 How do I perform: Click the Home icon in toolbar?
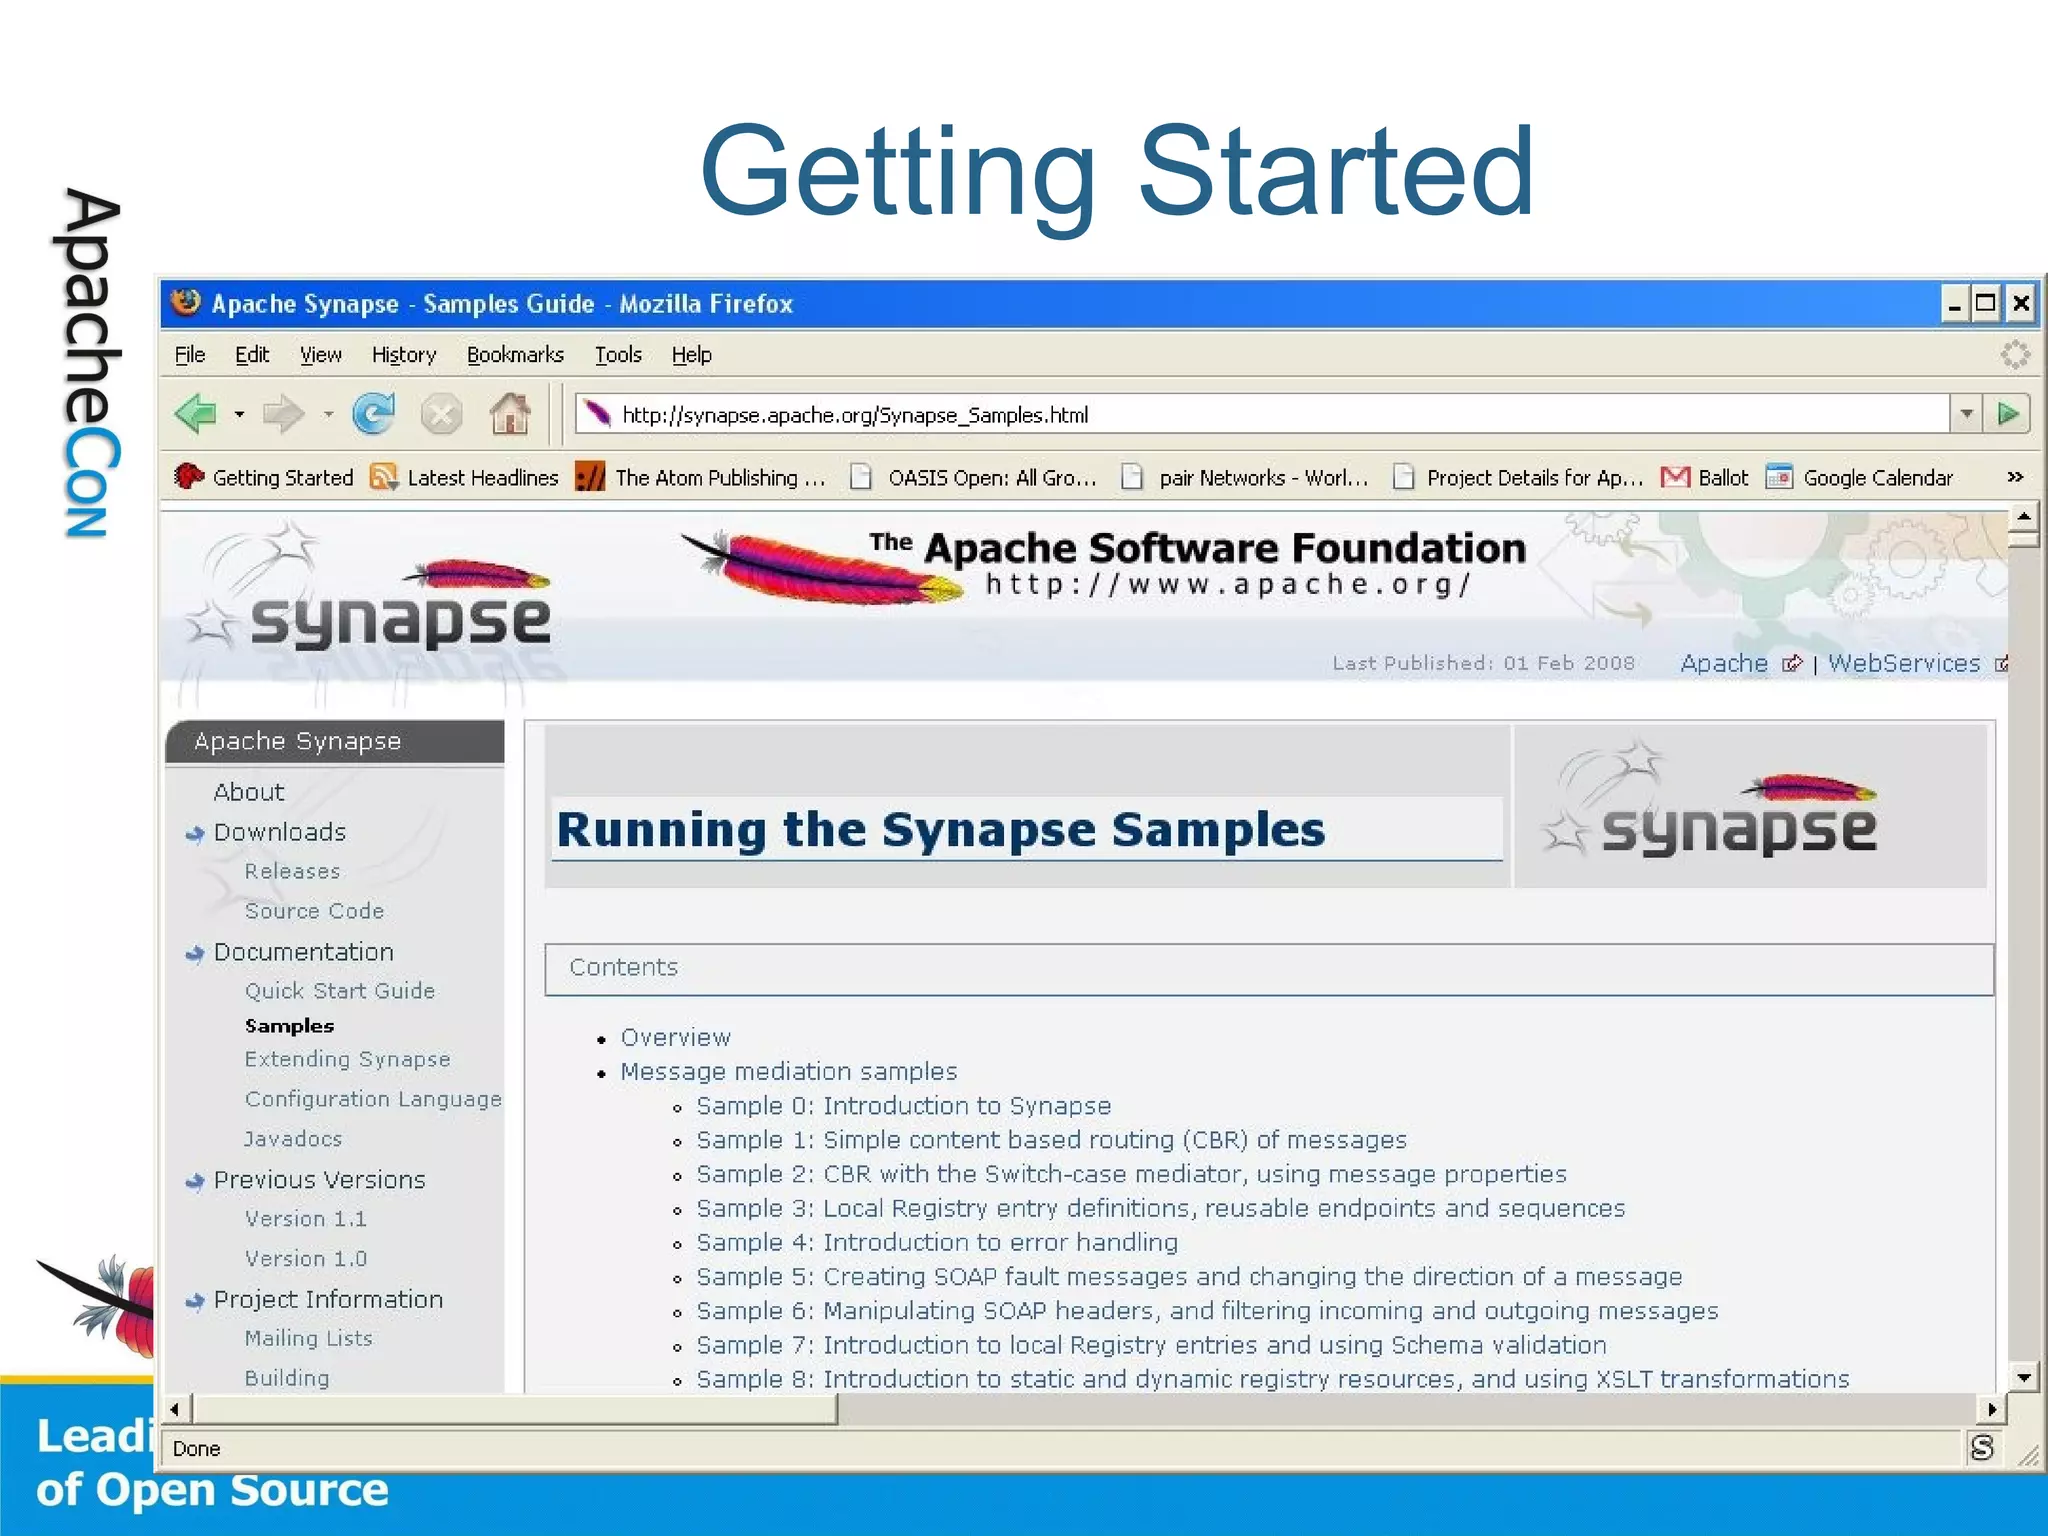point(510,414)
